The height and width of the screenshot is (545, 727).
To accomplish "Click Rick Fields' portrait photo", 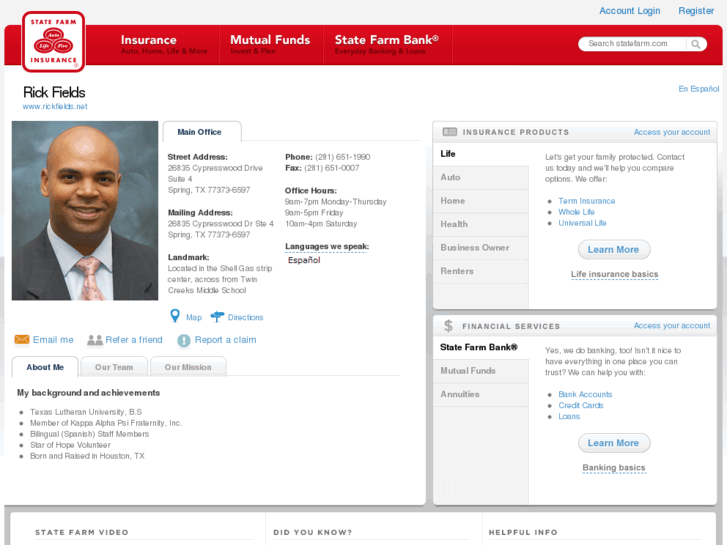I will tap(85, 211).
